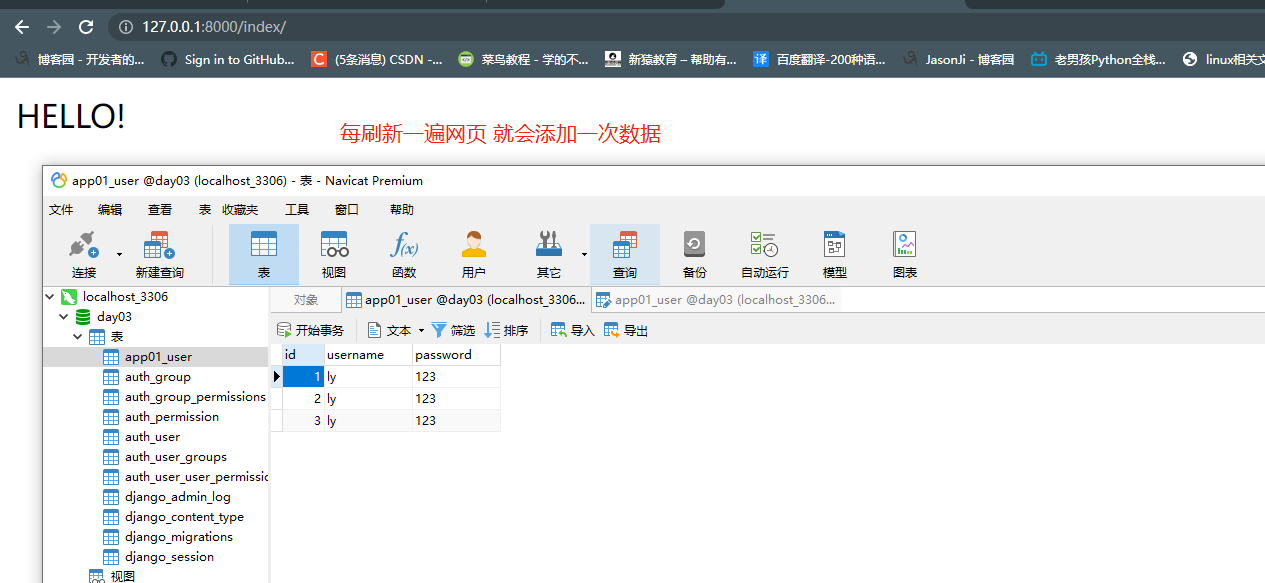Open the 帮助 menu in Navicat
The width and height of the screenshot is (1265, 583).
pos(402,210)
